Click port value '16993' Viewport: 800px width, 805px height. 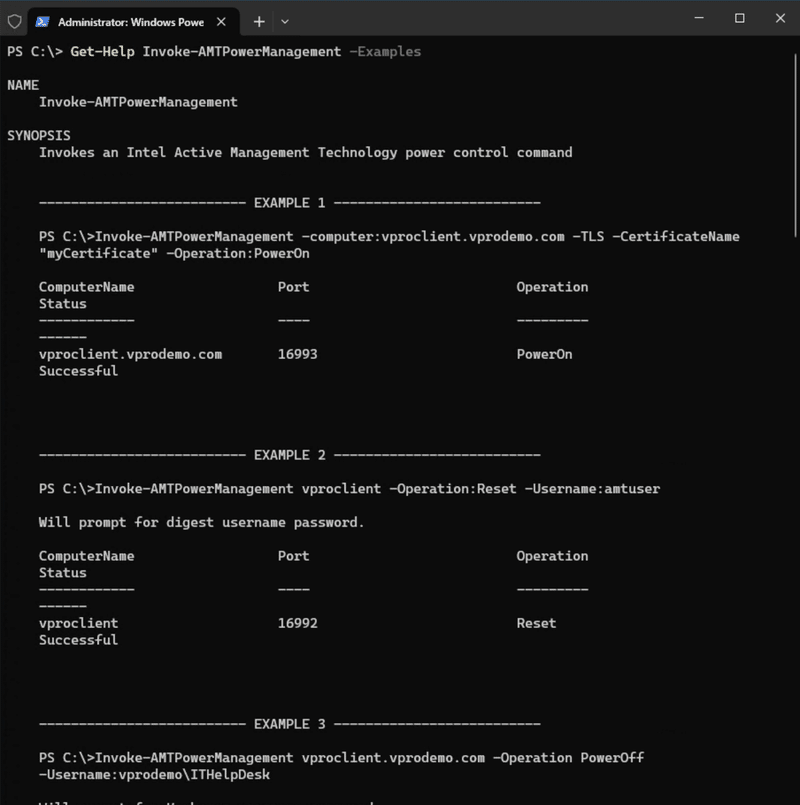297,354
